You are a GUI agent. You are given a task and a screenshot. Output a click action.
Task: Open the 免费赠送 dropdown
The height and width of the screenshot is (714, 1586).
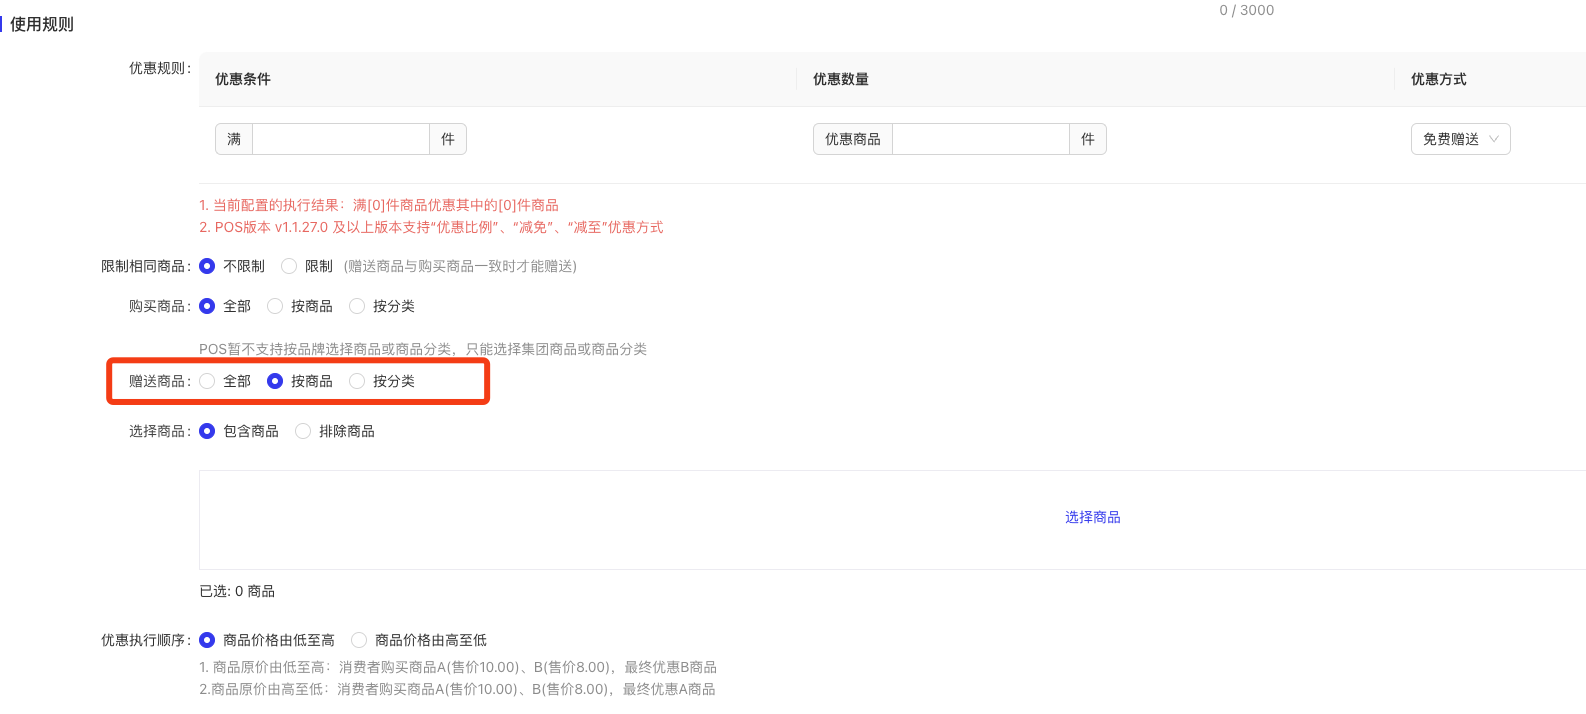tap(1460, 139)
